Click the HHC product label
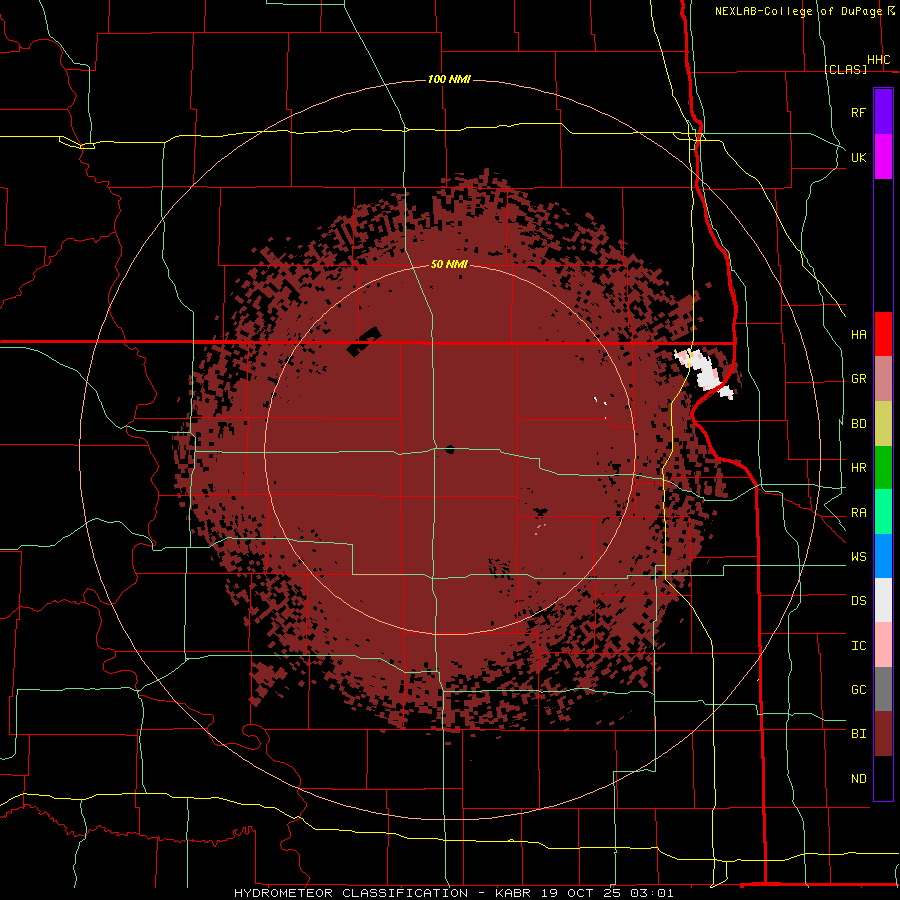Image resolution: width=900 pixels, height=900 pixels. tap(879, 60)
